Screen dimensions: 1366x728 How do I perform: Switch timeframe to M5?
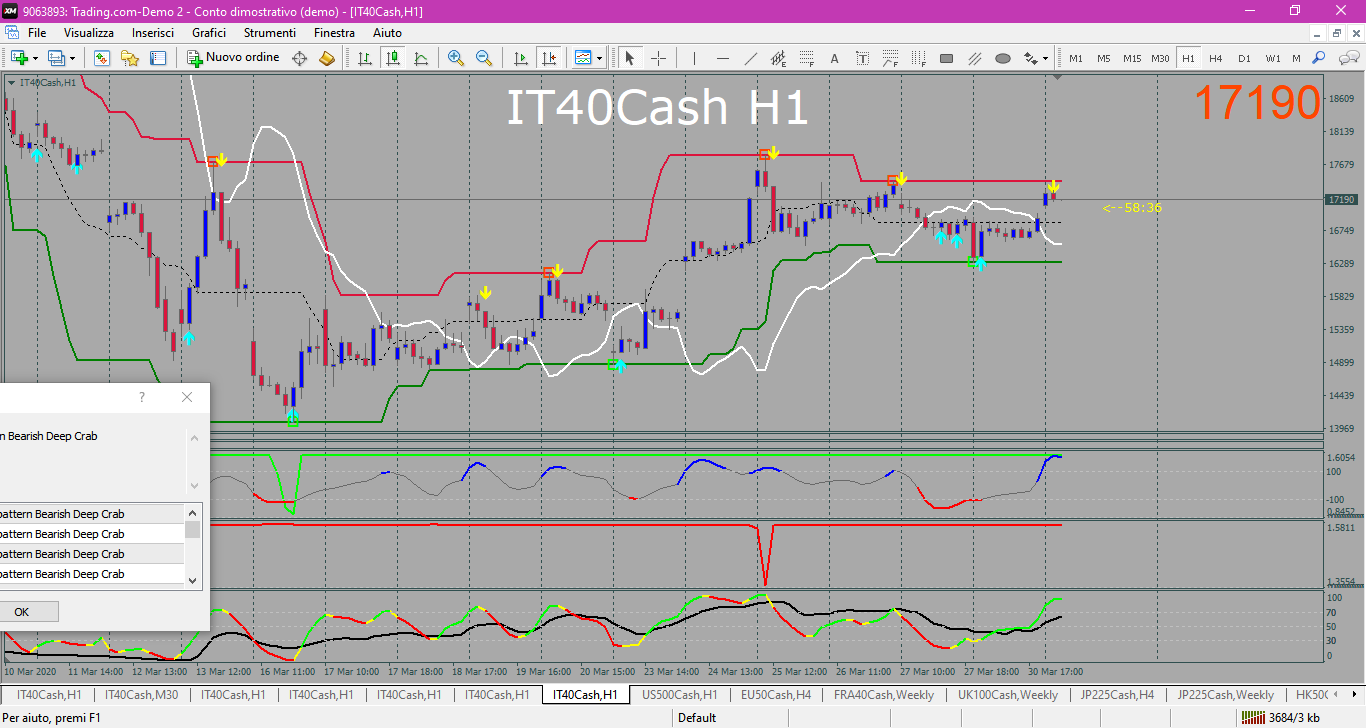coord(1104,58)
